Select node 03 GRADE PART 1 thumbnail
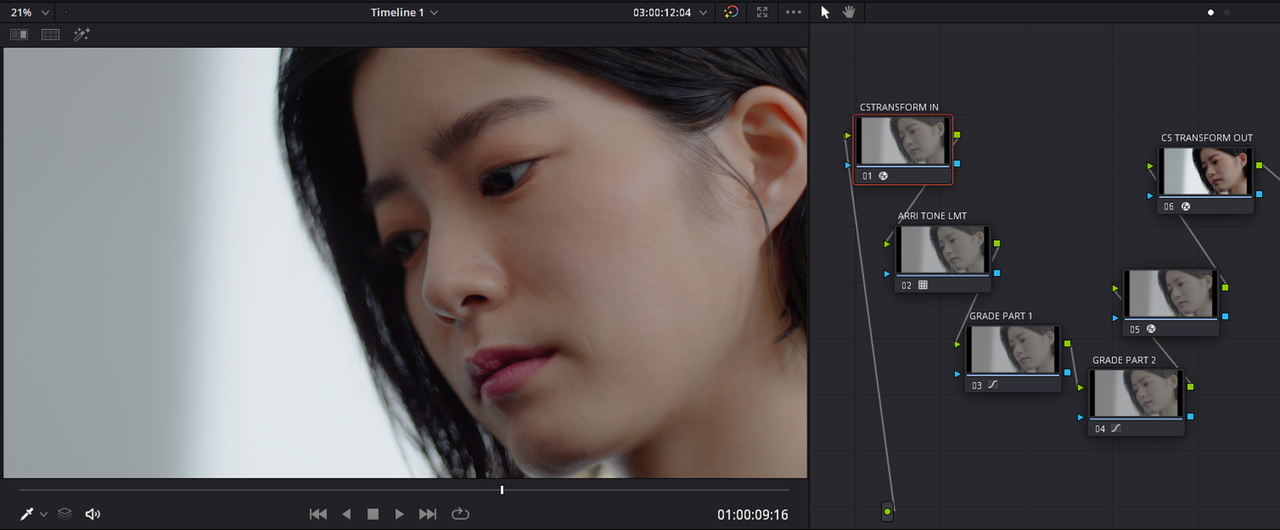 (x=1013, y=349)
